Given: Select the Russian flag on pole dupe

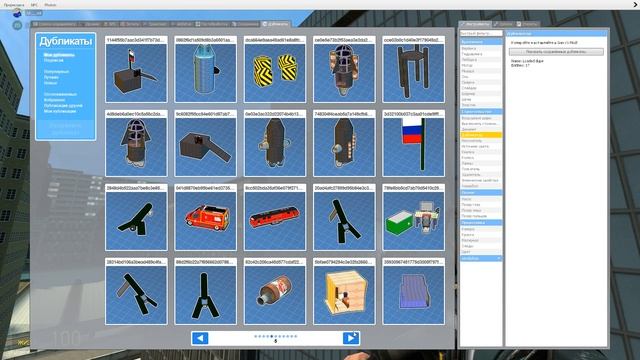Looking at the screenshot, I should [x=413, y=143].
